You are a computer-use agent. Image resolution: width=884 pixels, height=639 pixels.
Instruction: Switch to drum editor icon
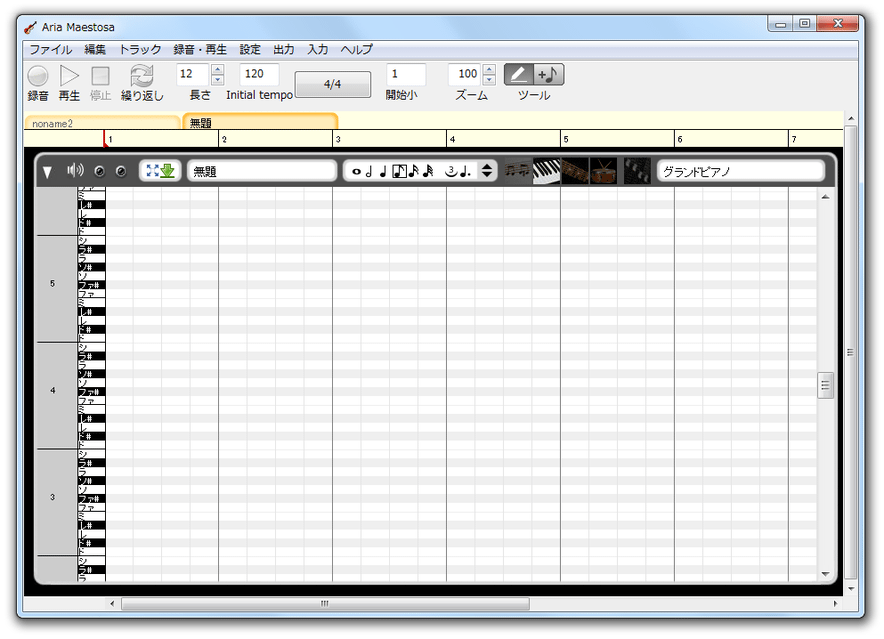click(x=603, y=171)
